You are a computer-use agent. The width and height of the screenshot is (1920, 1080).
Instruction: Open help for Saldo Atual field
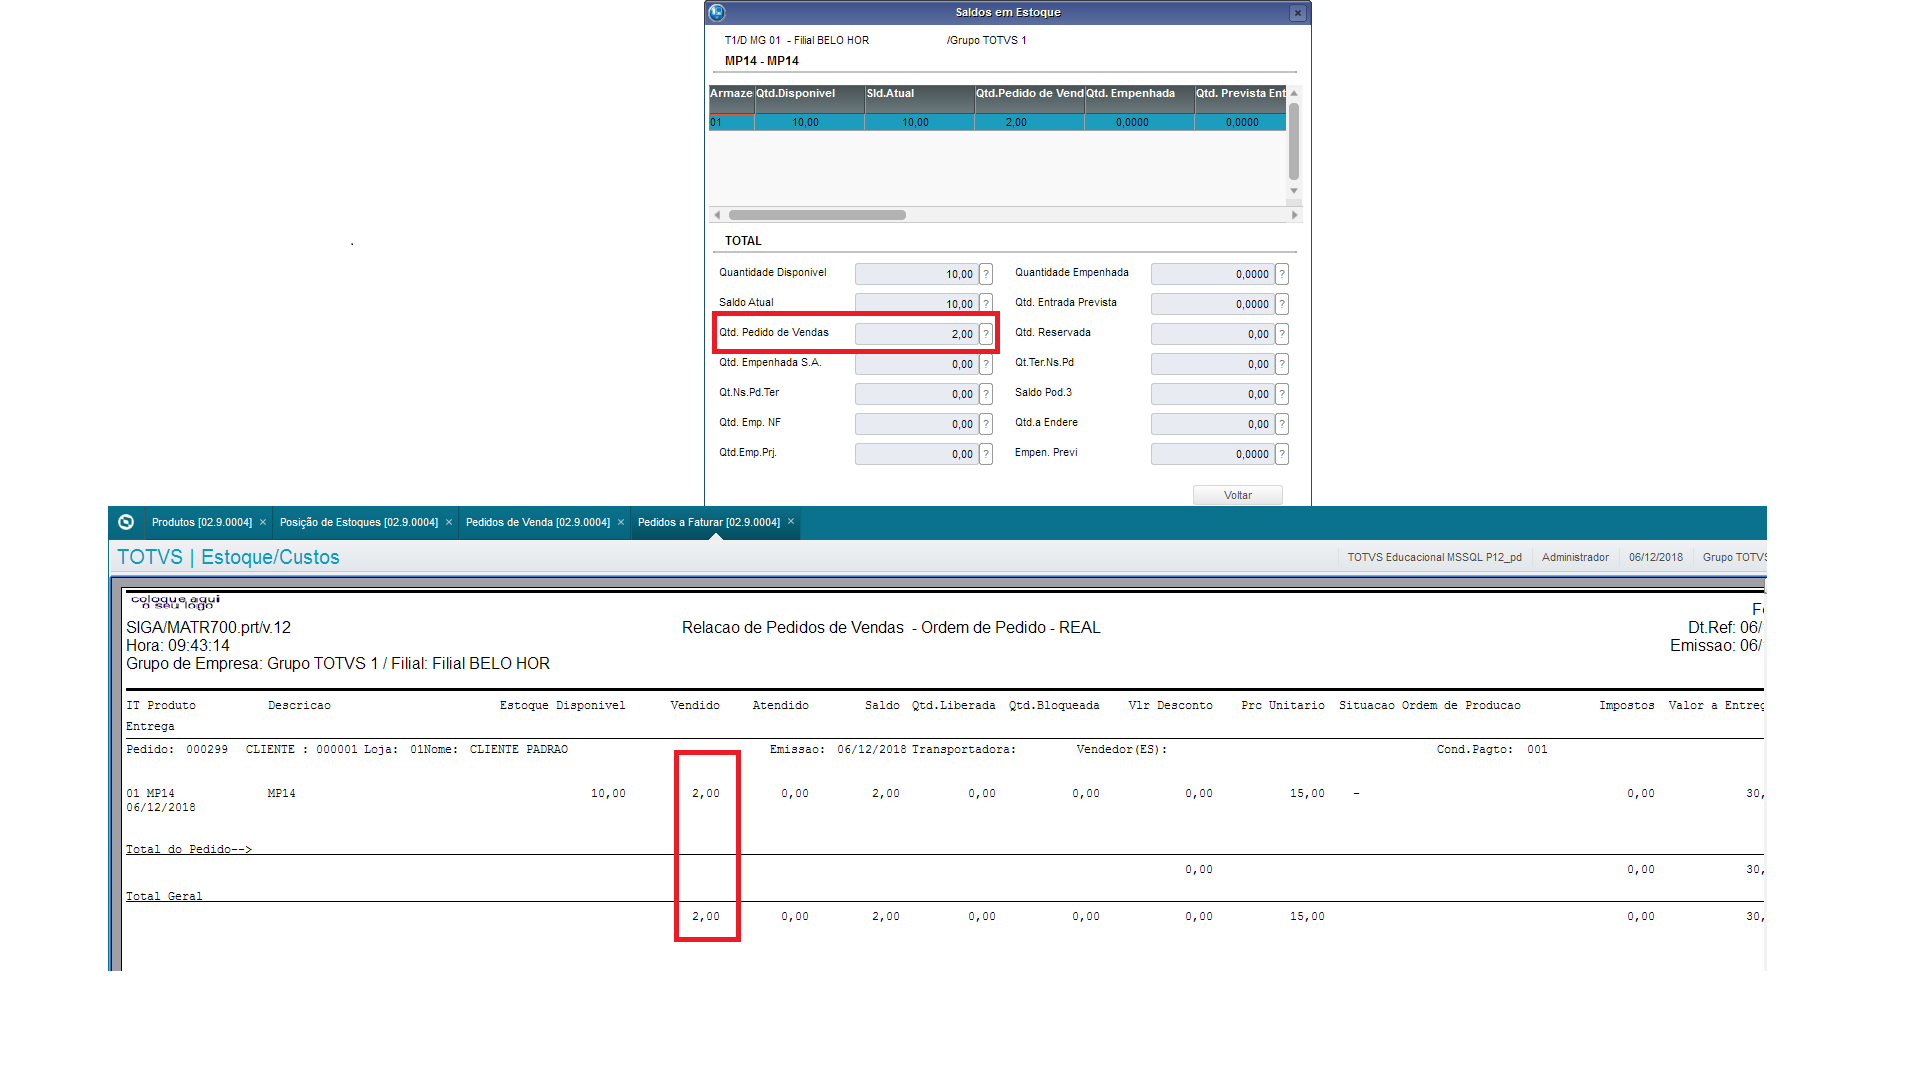(986, 304)
